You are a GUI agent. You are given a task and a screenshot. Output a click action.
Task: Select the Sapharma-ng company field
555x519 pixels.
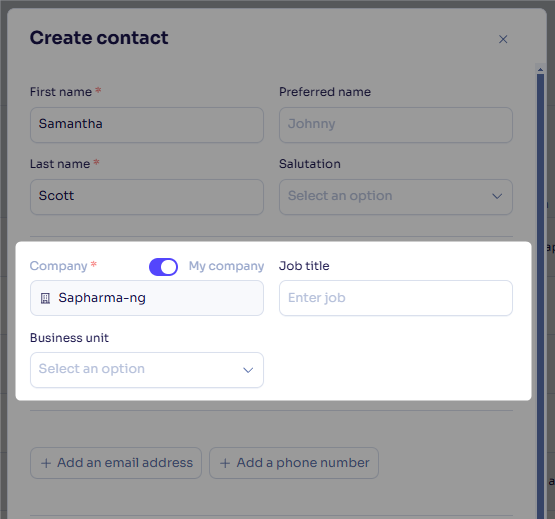click(147, 298)
